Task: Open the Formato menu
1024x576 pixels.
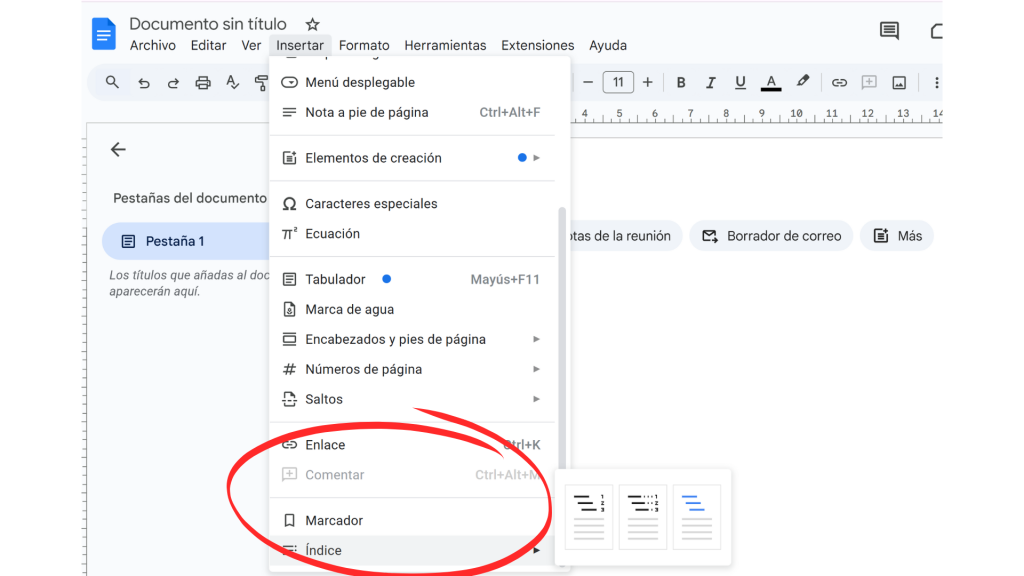Action: (x=364, y=45)
